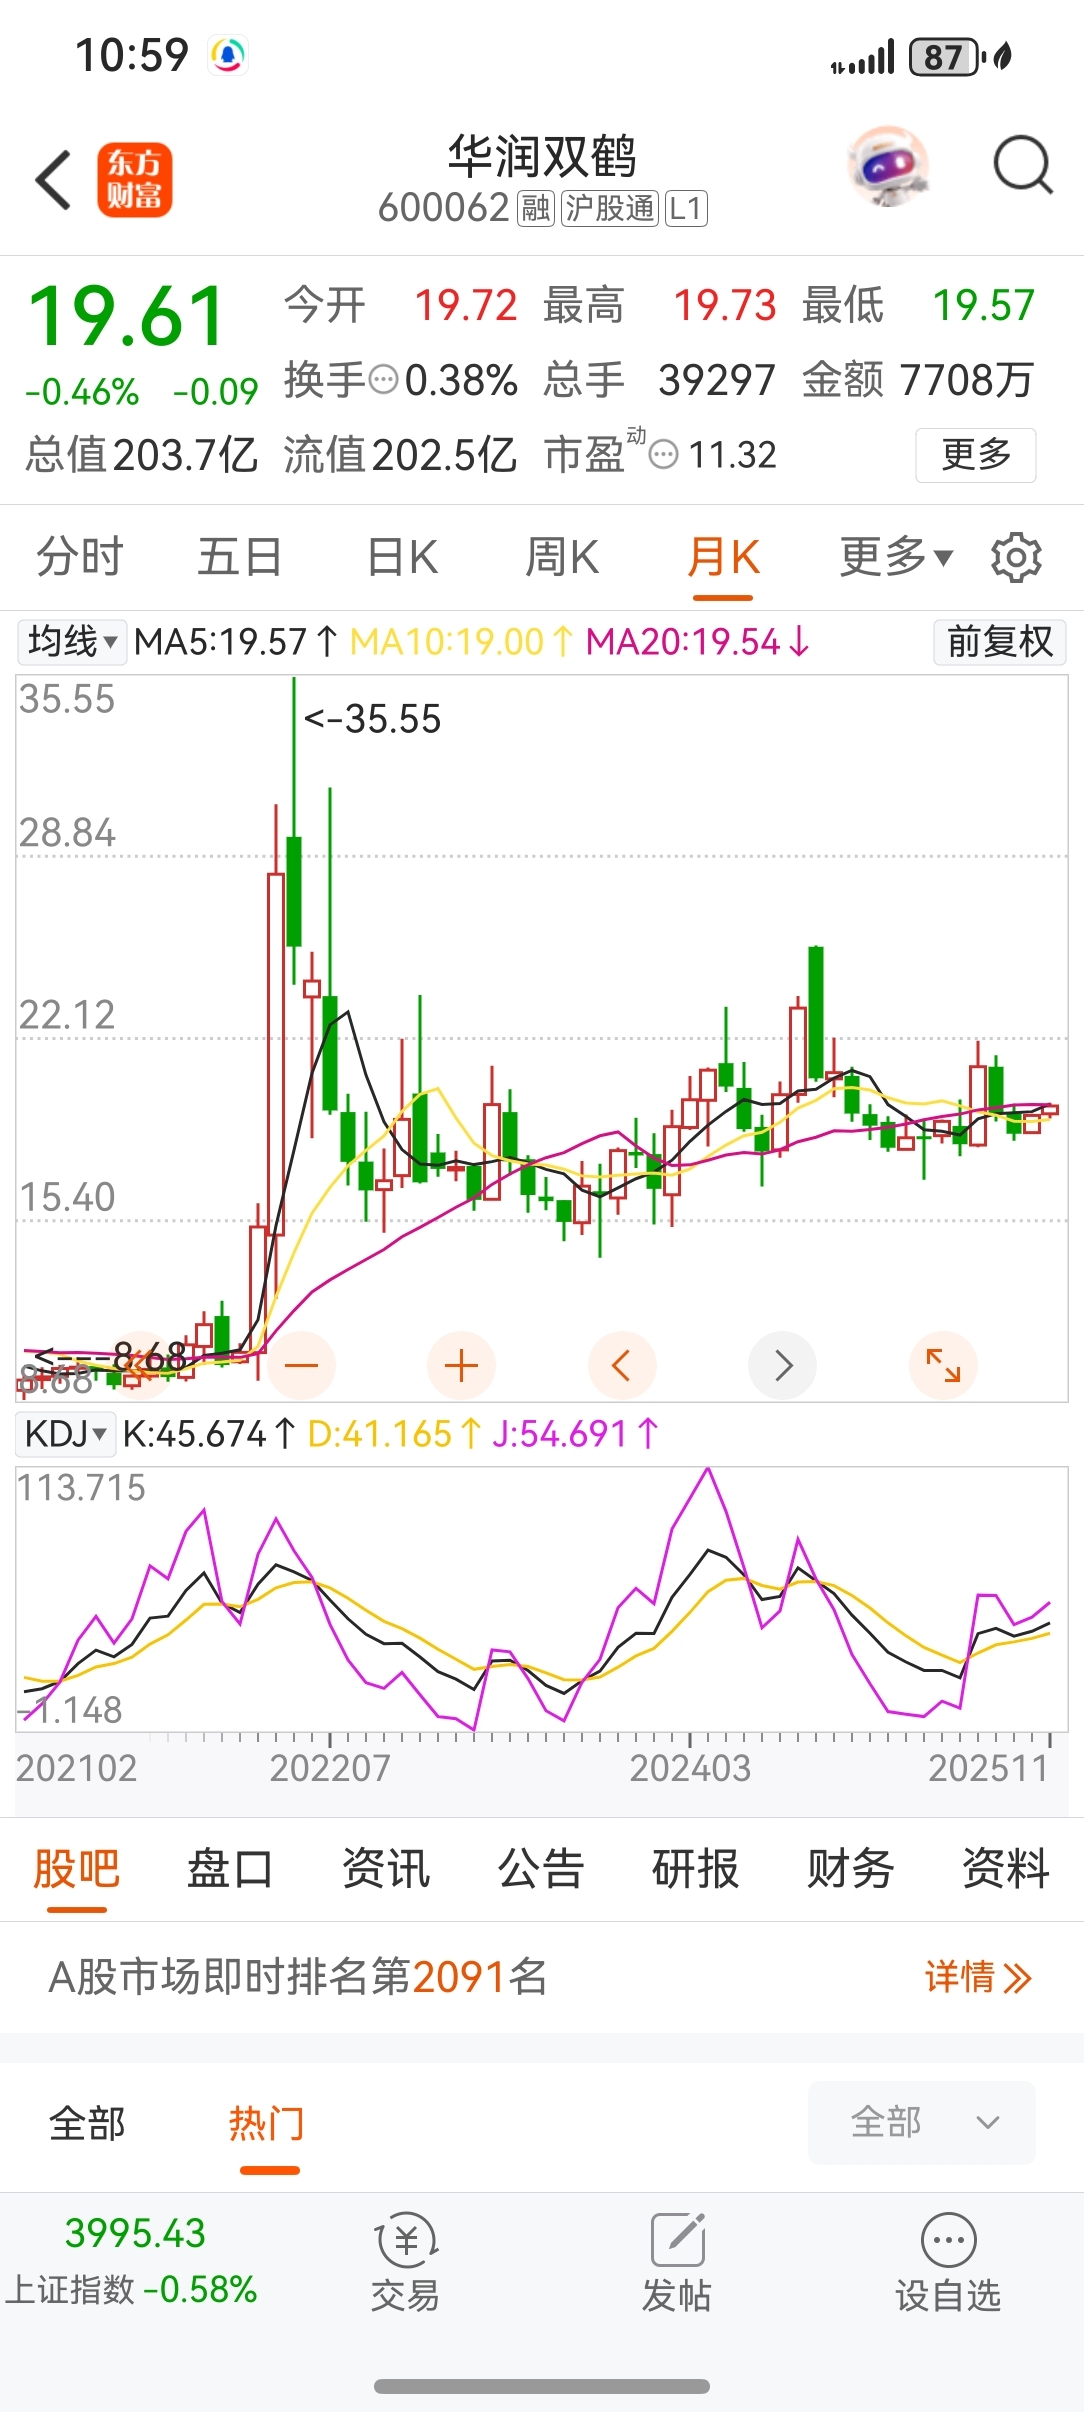Tap the 金额 7708万 turnover

tap(918, 380)
